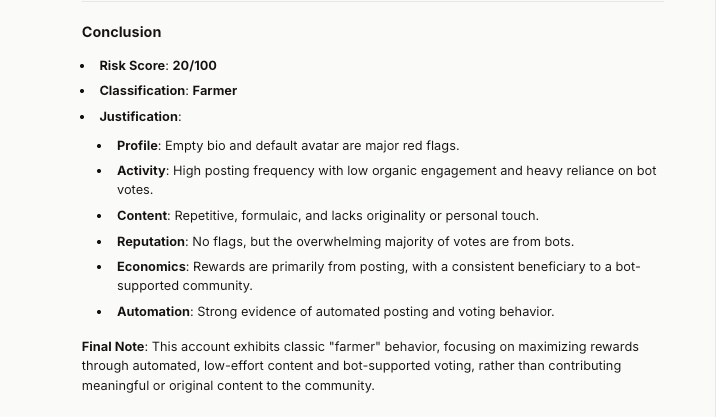Click the bold Automation label

coord(153,312)
